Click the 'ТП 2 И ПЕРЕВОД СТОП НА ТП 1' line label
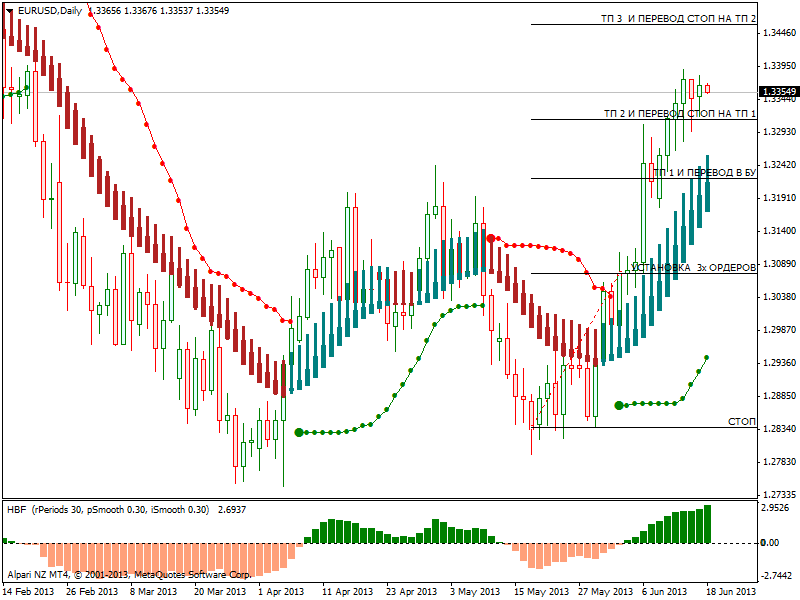Viewport: 800px width, 600px height. click(x=680, y=113)
